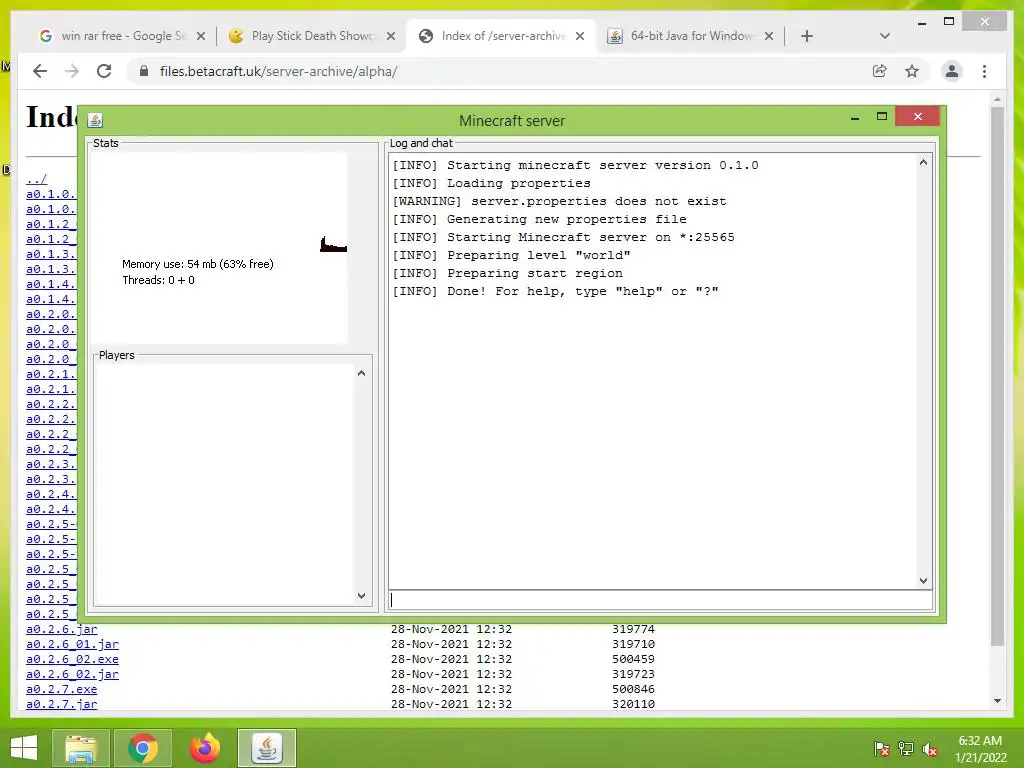
Task: Switch to Chrome from the taskbar
Action: coord(142,748)
